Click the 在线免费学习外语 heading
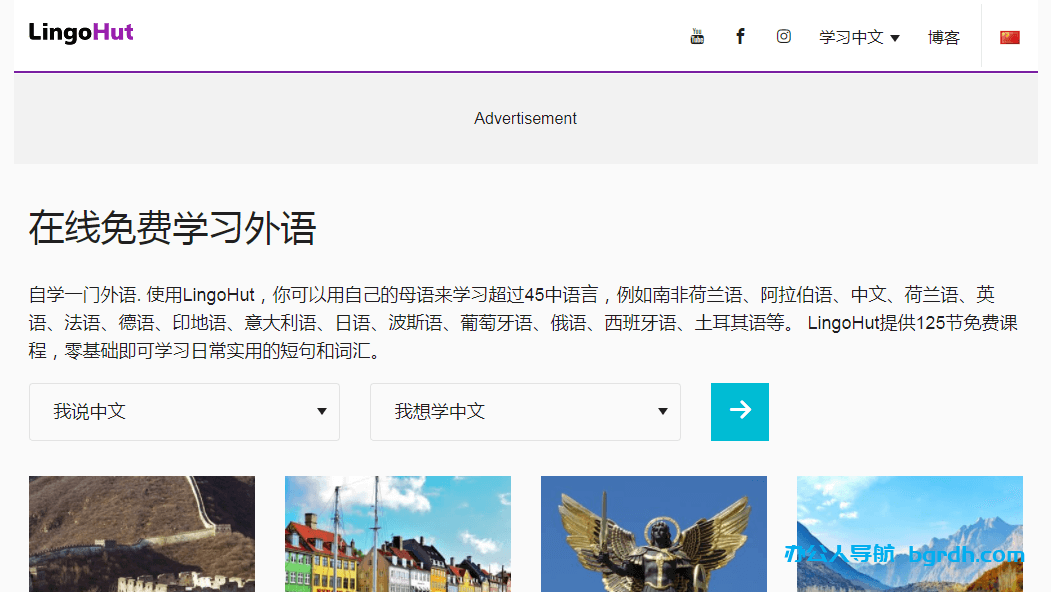The height and width of the screenshot is (592, 1051). click(x=172, y=228)
